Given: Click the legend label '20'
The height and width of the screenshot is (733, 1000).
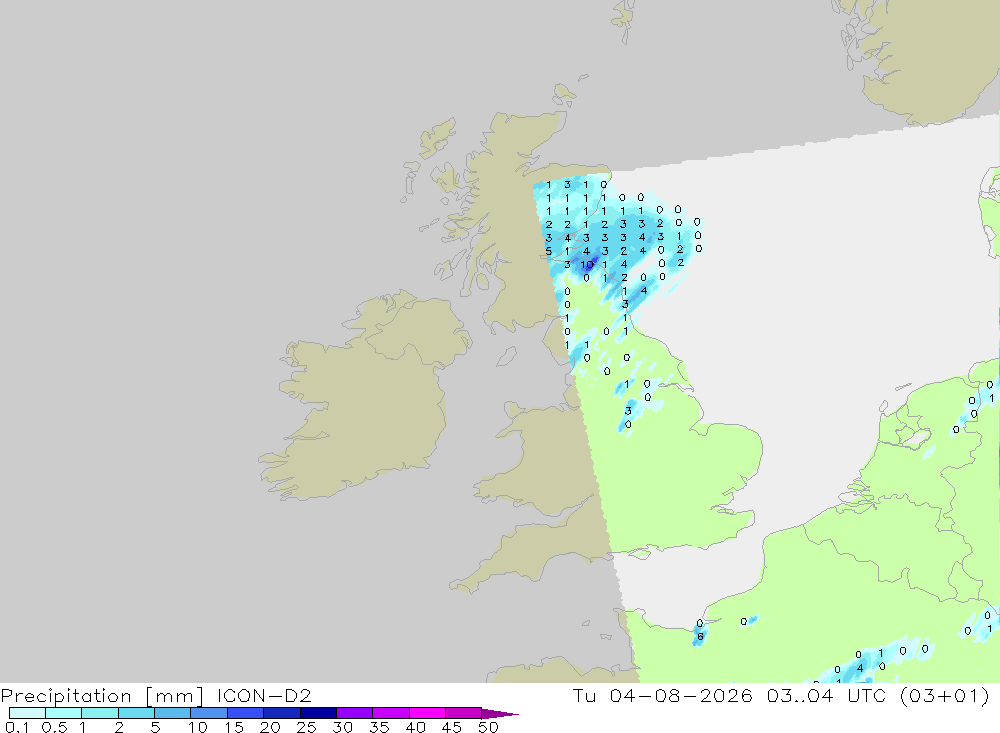Looking at the screenshot, I should click(270, 727).
